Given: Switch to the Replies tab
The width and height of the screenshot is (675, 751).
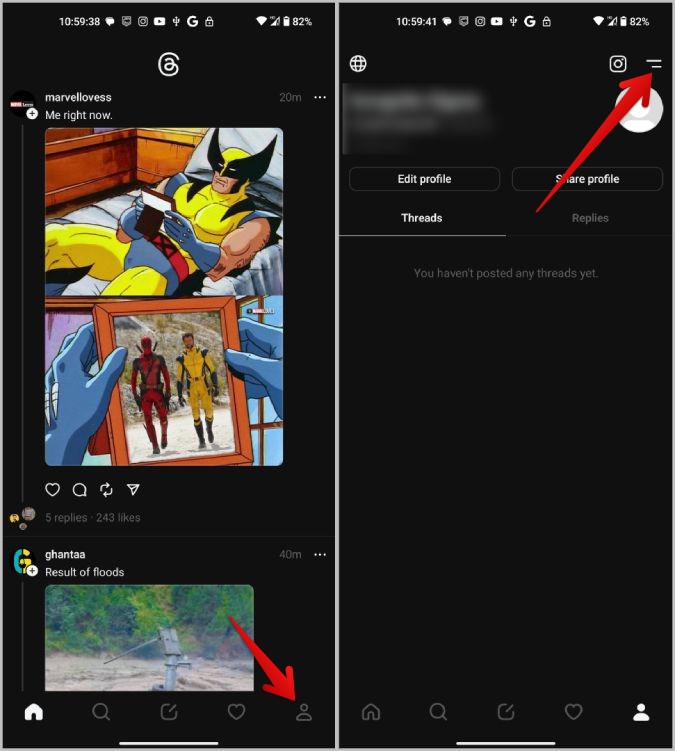Looking at the screenshot, I should click(x=590, y=218).
